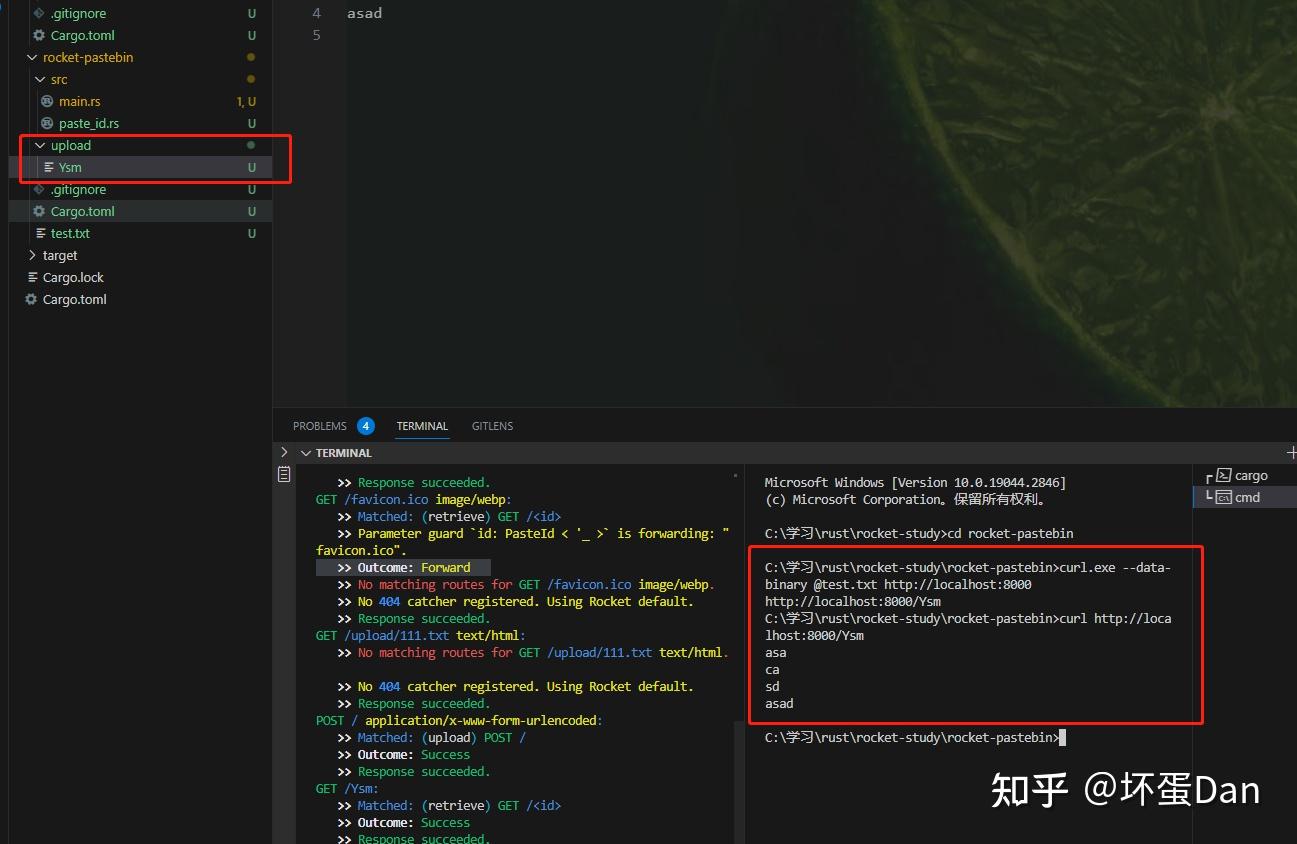This screenshot has width=1297, height=844.
Task: Select Cargo.lock in the explorer
Action: tap(73, 277)
